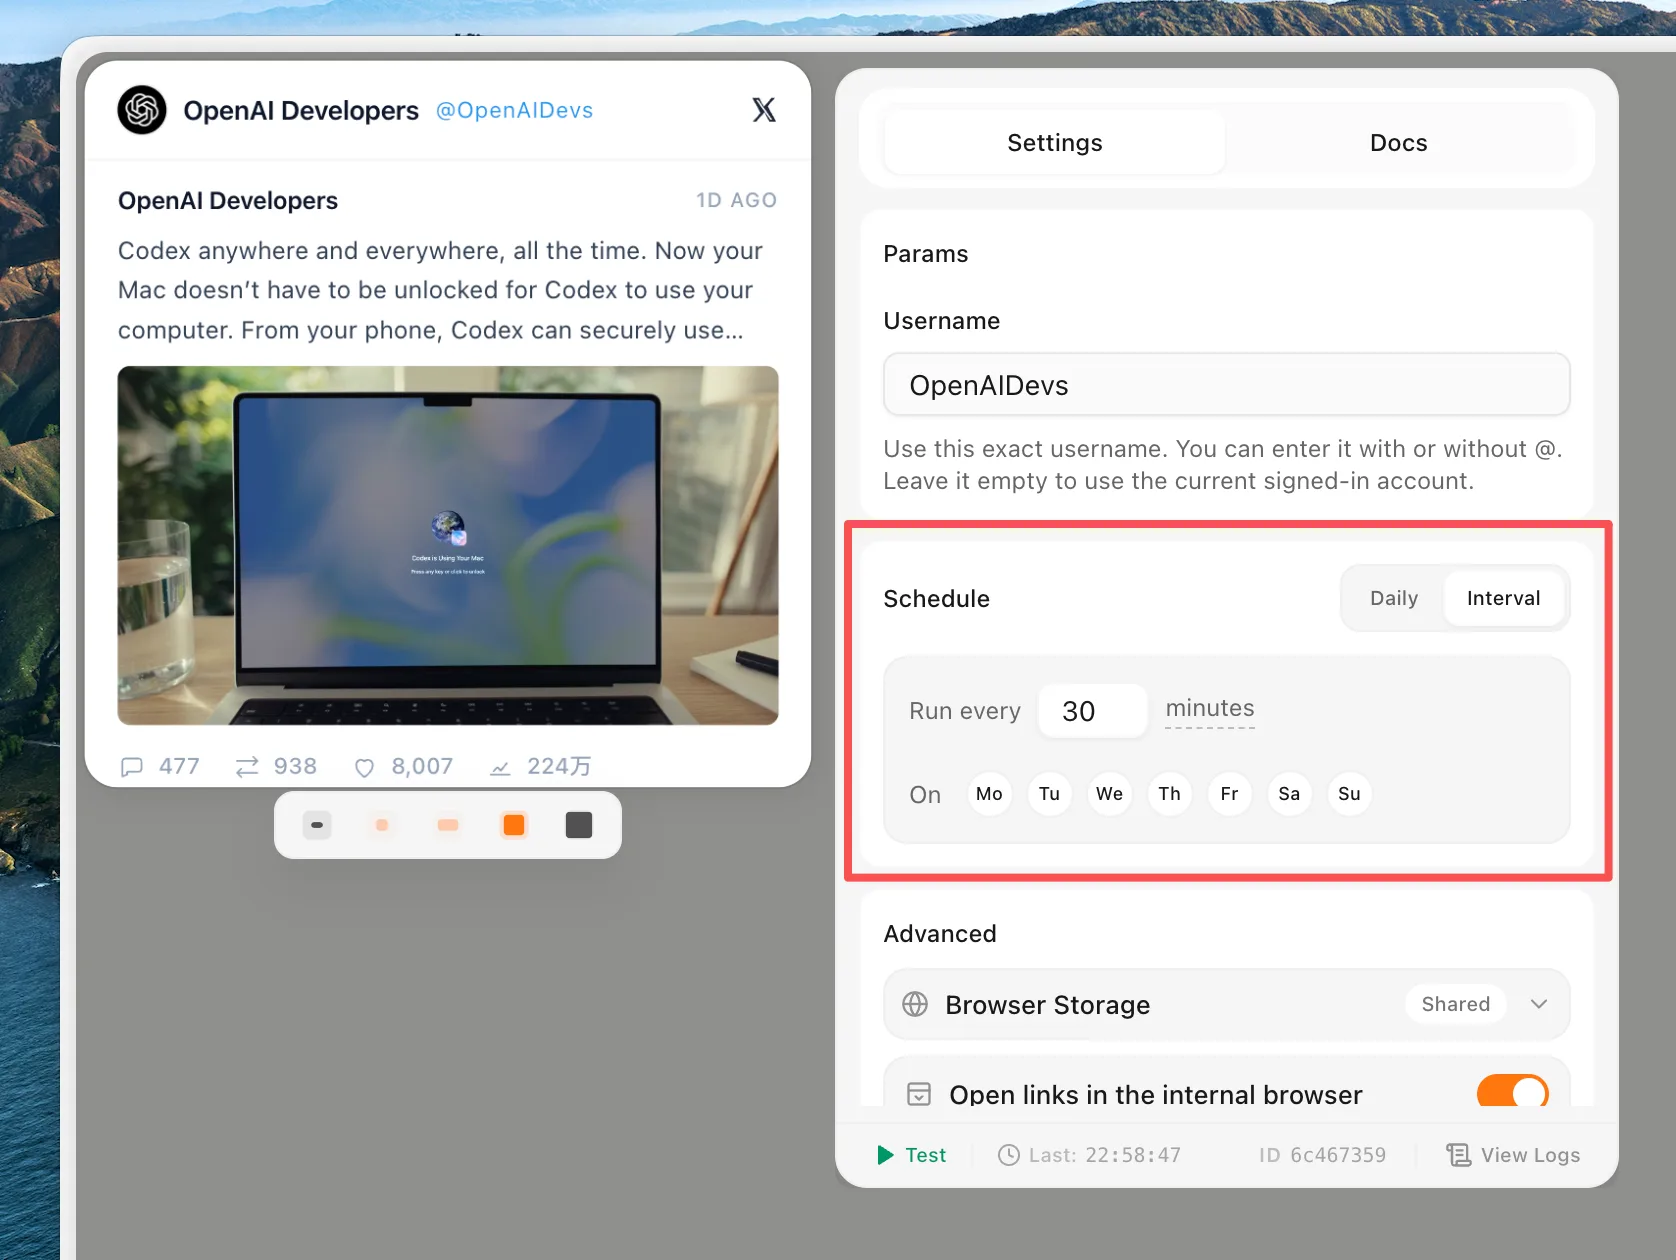The image size is (1676, 1260).
Task: Click the tweet author name OpenAI Developers
Action: 228,200
